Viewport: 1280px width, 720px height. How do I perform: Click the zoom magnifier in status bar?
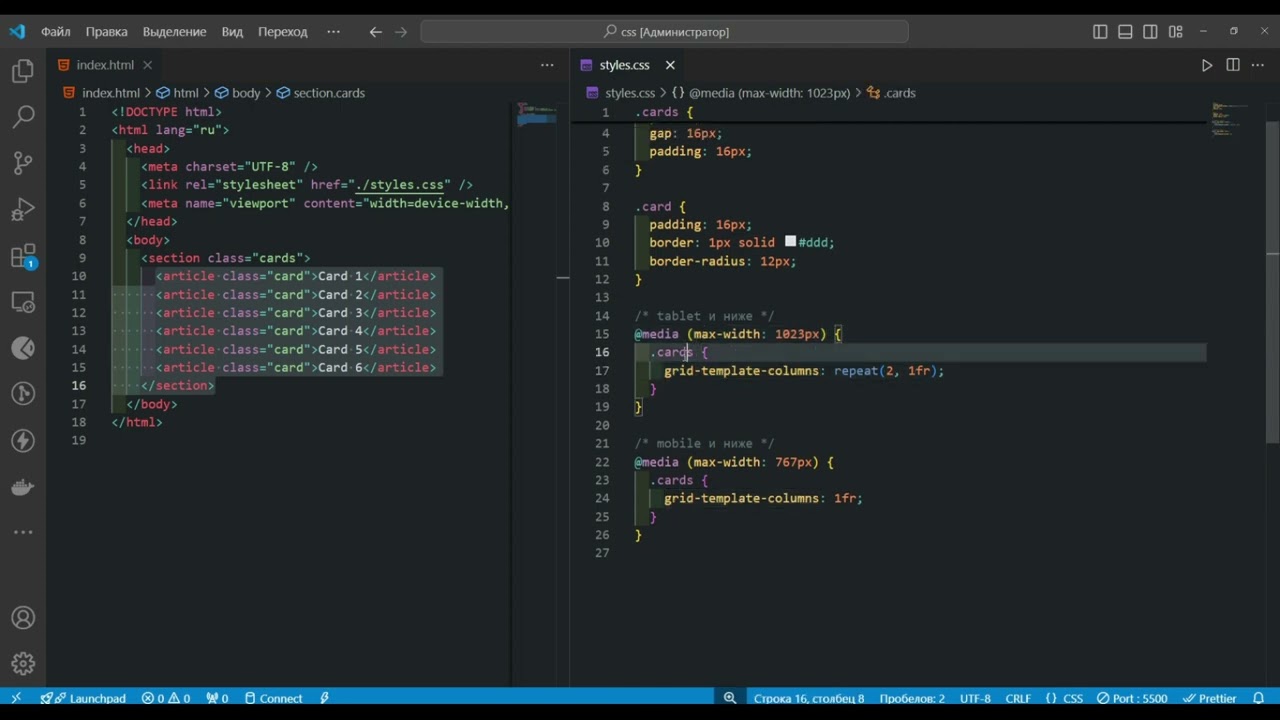tap(730, 698)
